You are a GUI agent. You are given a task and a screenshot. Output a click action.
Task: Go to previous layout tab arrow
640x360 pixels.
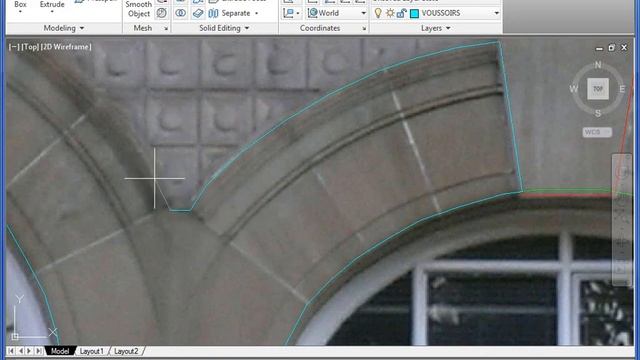[x=20, y=351]
